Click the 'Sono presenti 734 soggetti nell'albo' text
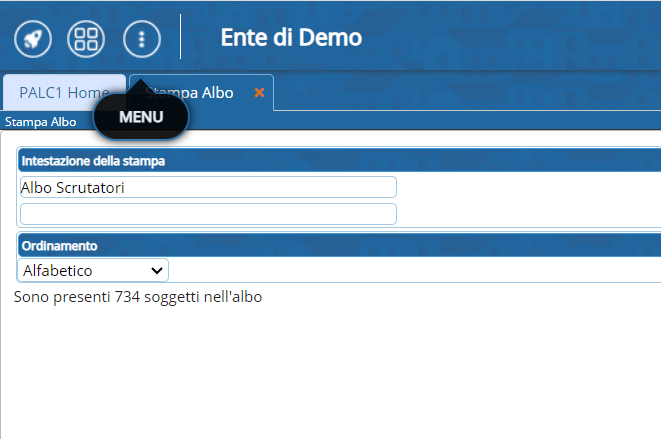 138,297
